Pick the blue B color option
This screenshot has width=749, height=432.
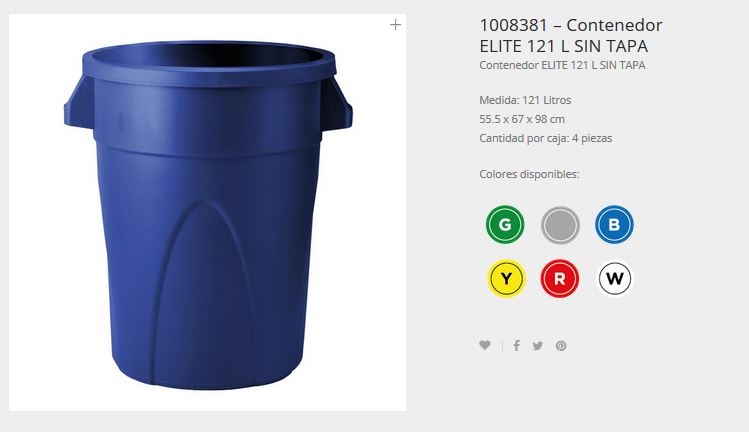click(614, 225)
